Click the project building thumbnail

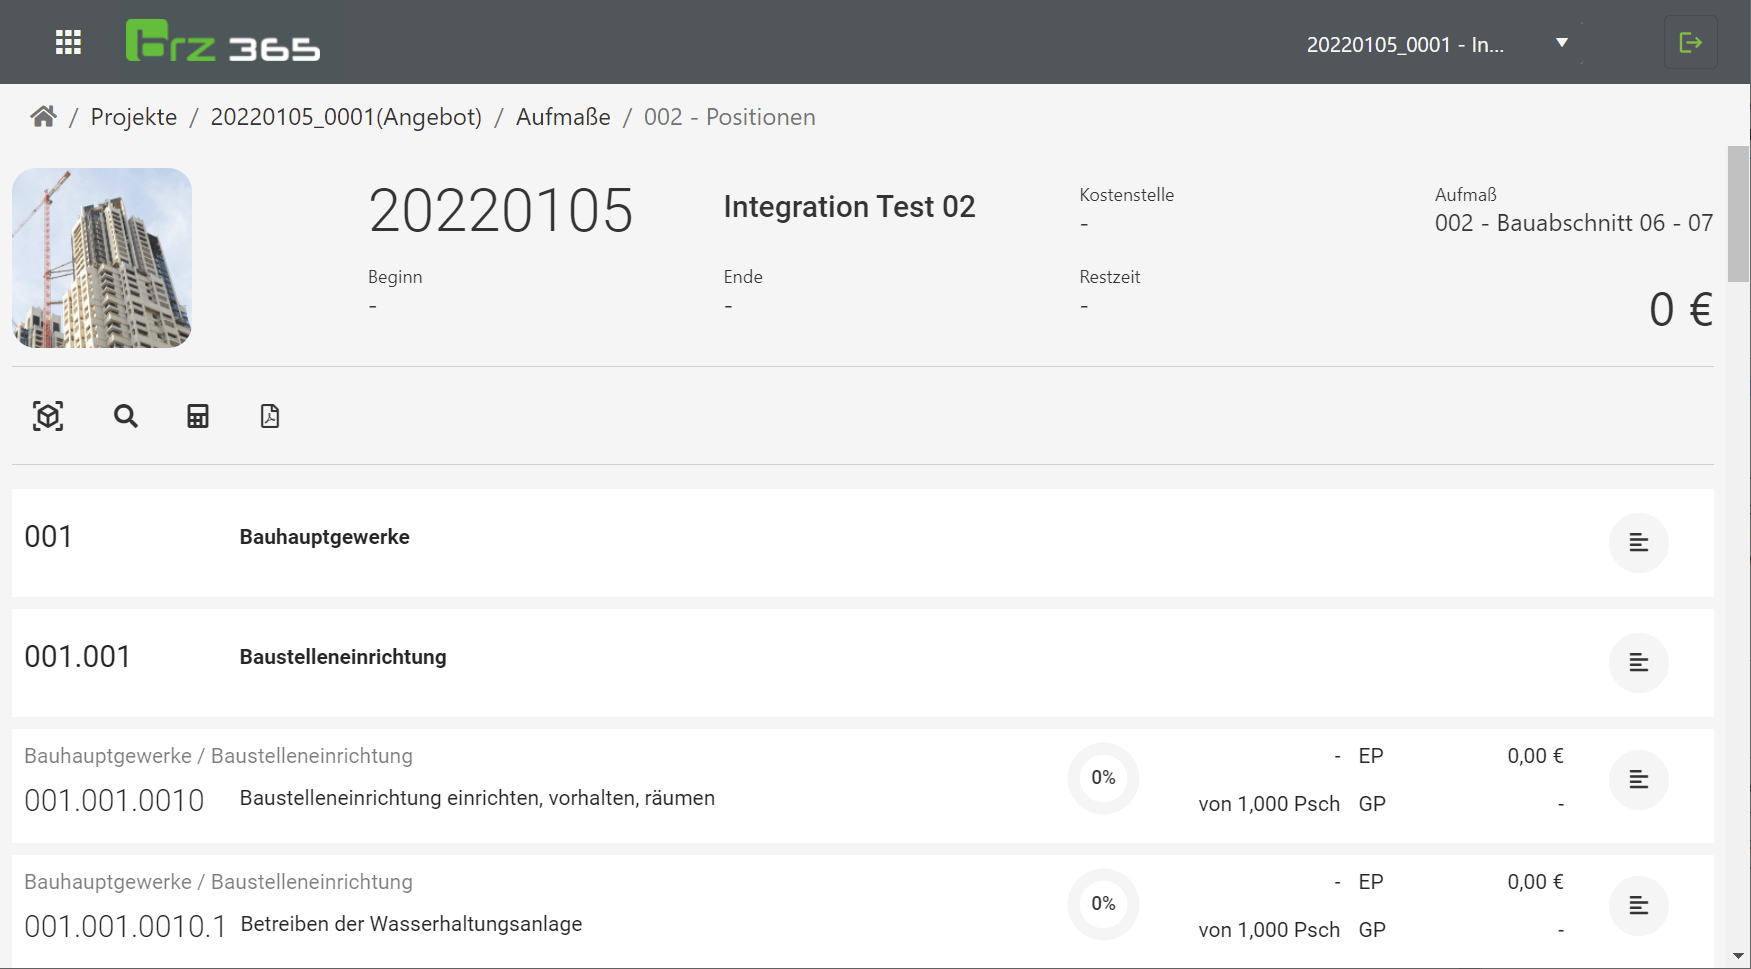click(x=102, y=258)
